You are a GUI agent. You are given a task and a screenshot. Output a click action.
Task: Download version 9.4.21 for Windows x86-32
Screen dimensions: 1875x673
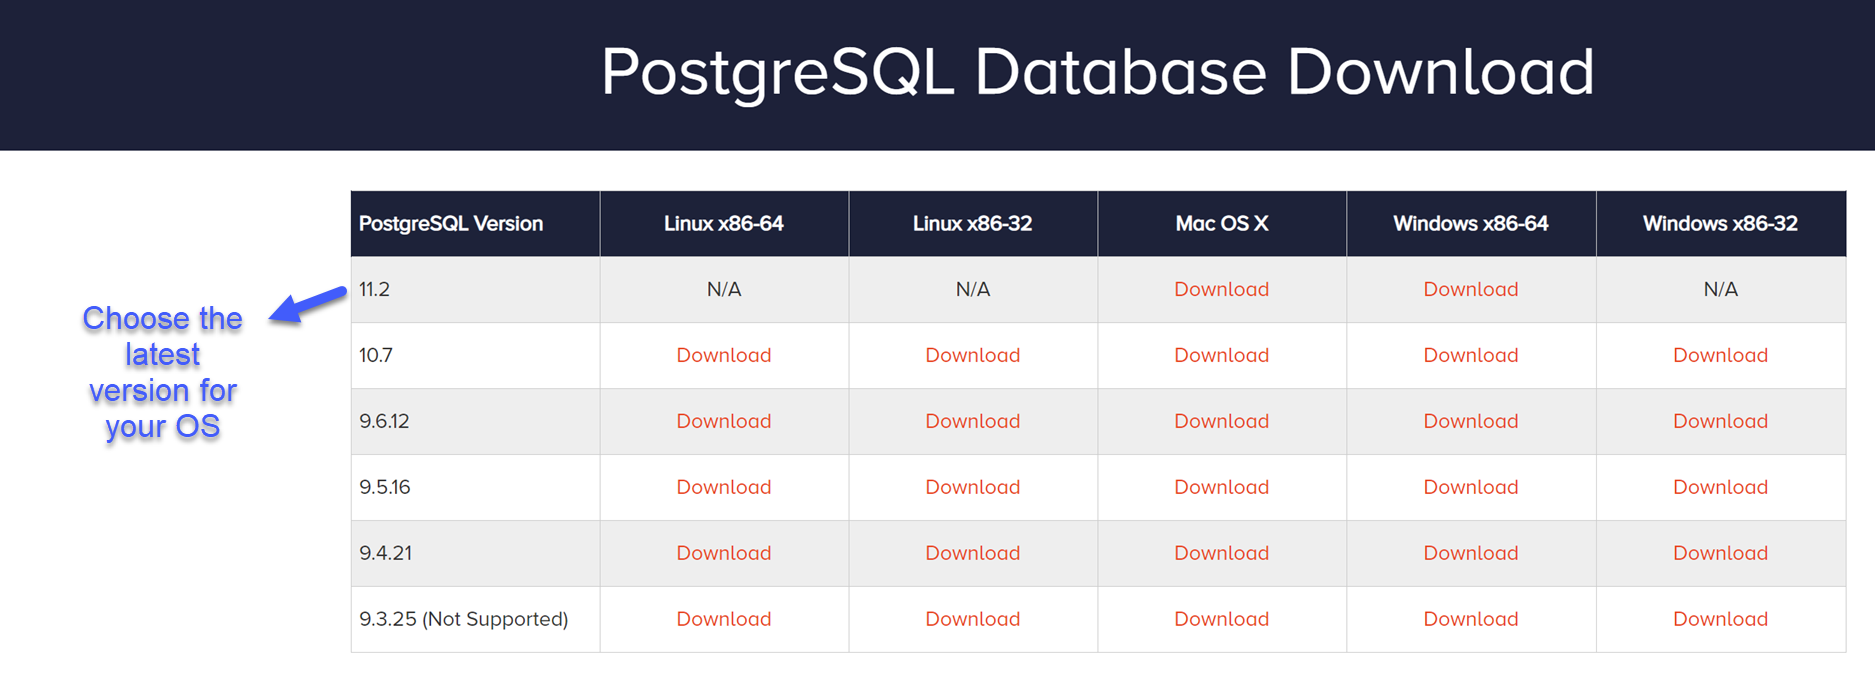click(1720, 553)
